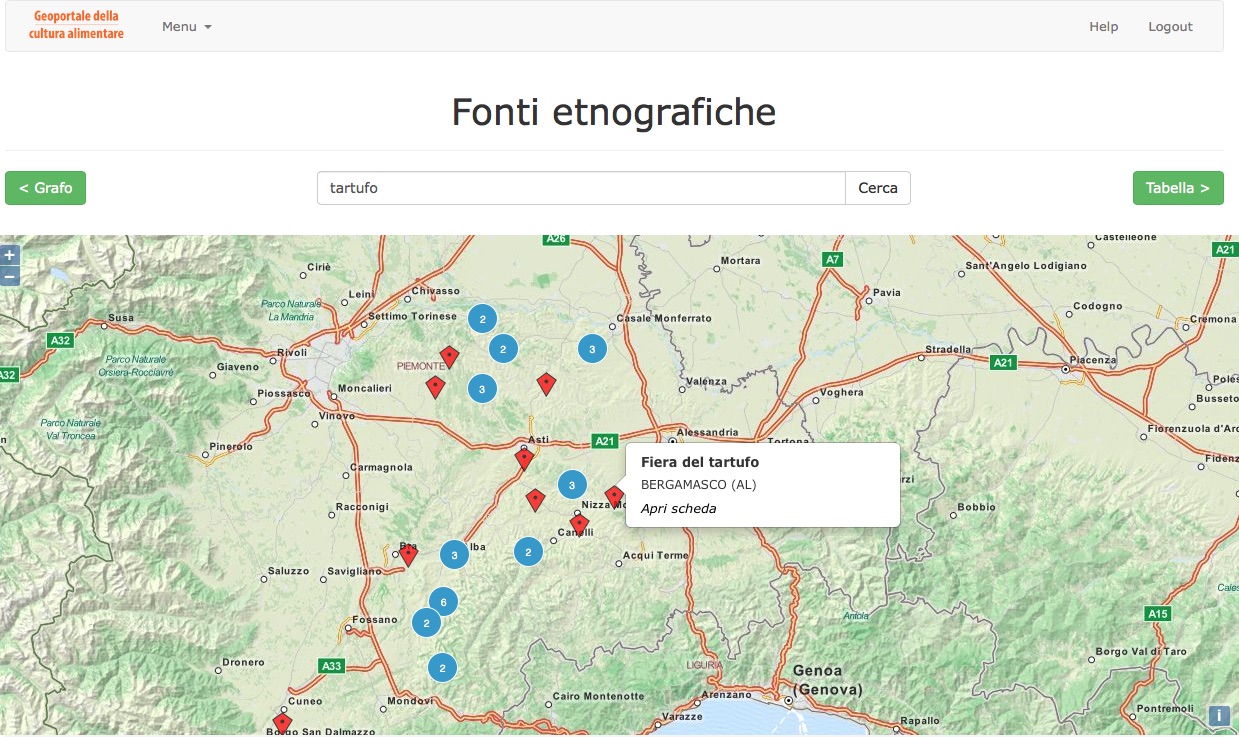Open the Help page
1239x737 pixels.
(1103, 27)
